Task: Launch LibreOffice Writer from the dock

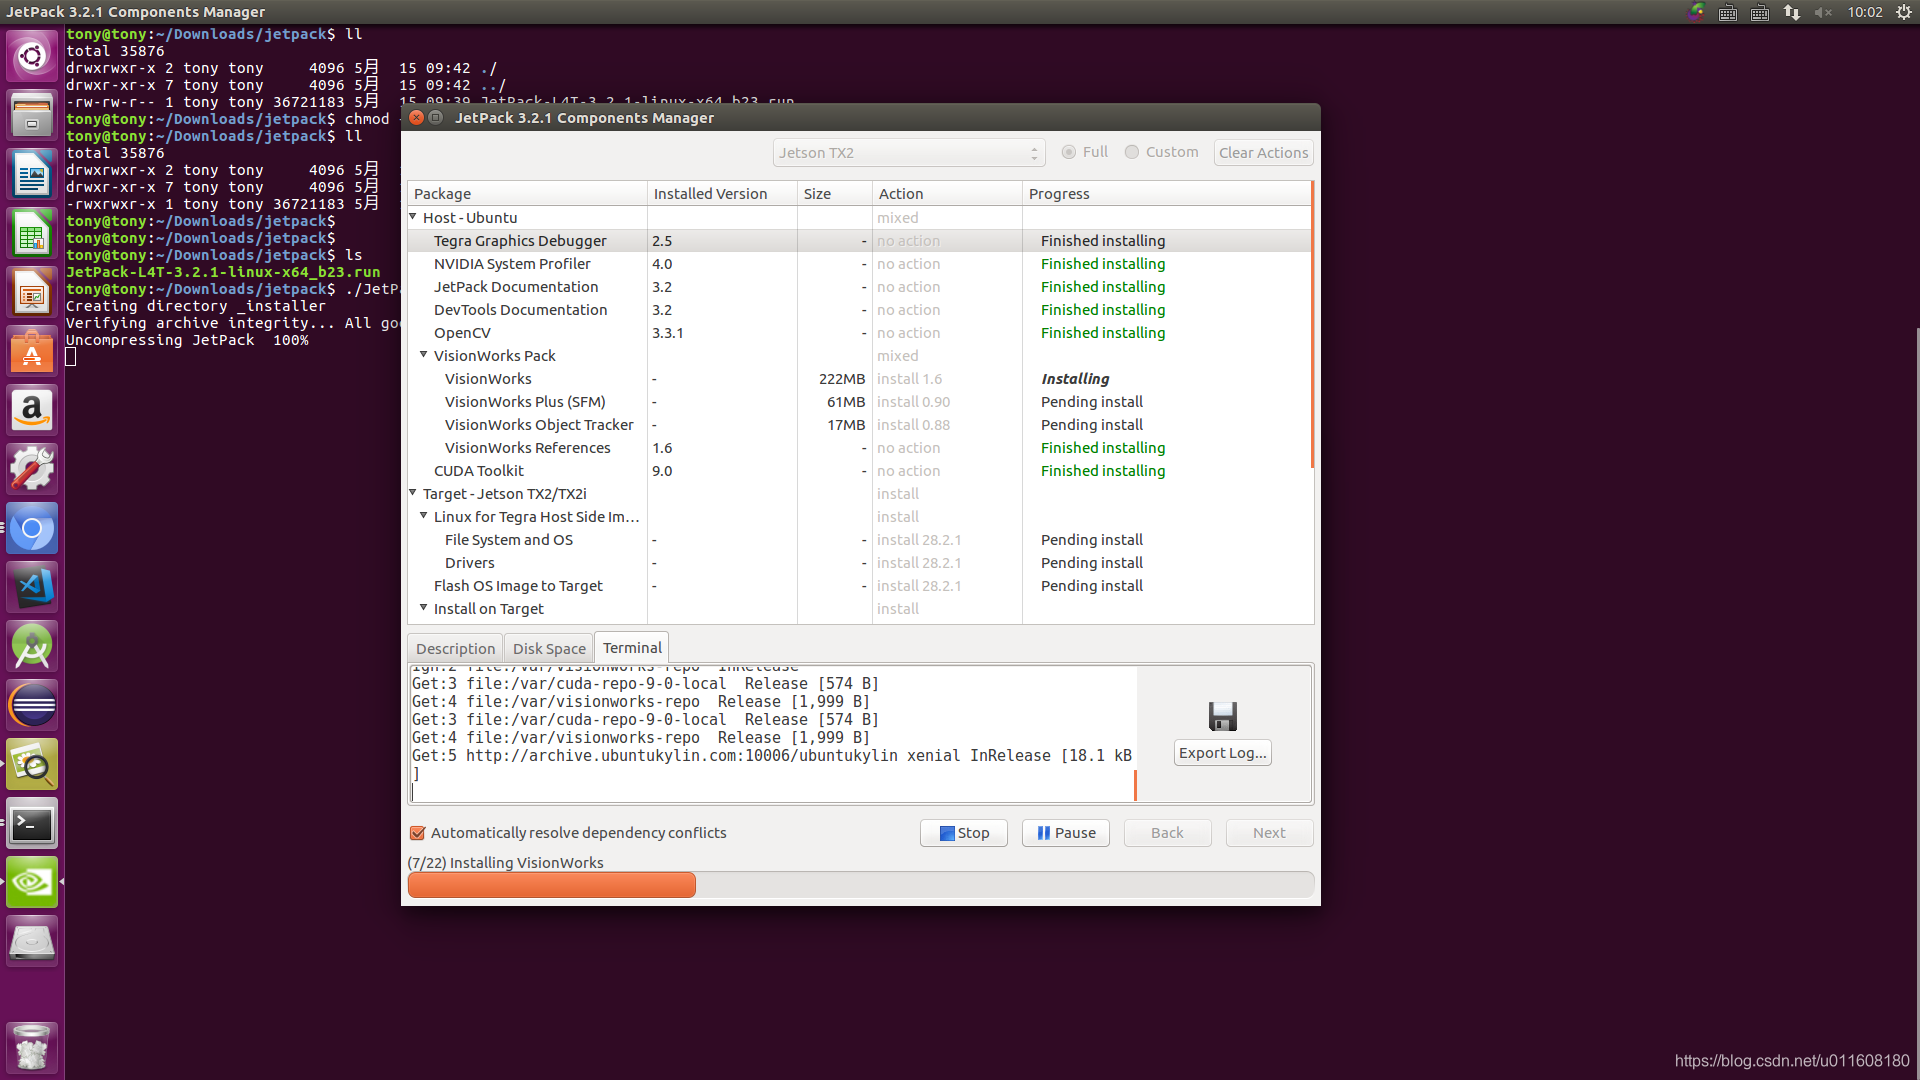Action: tap(32, 174)
